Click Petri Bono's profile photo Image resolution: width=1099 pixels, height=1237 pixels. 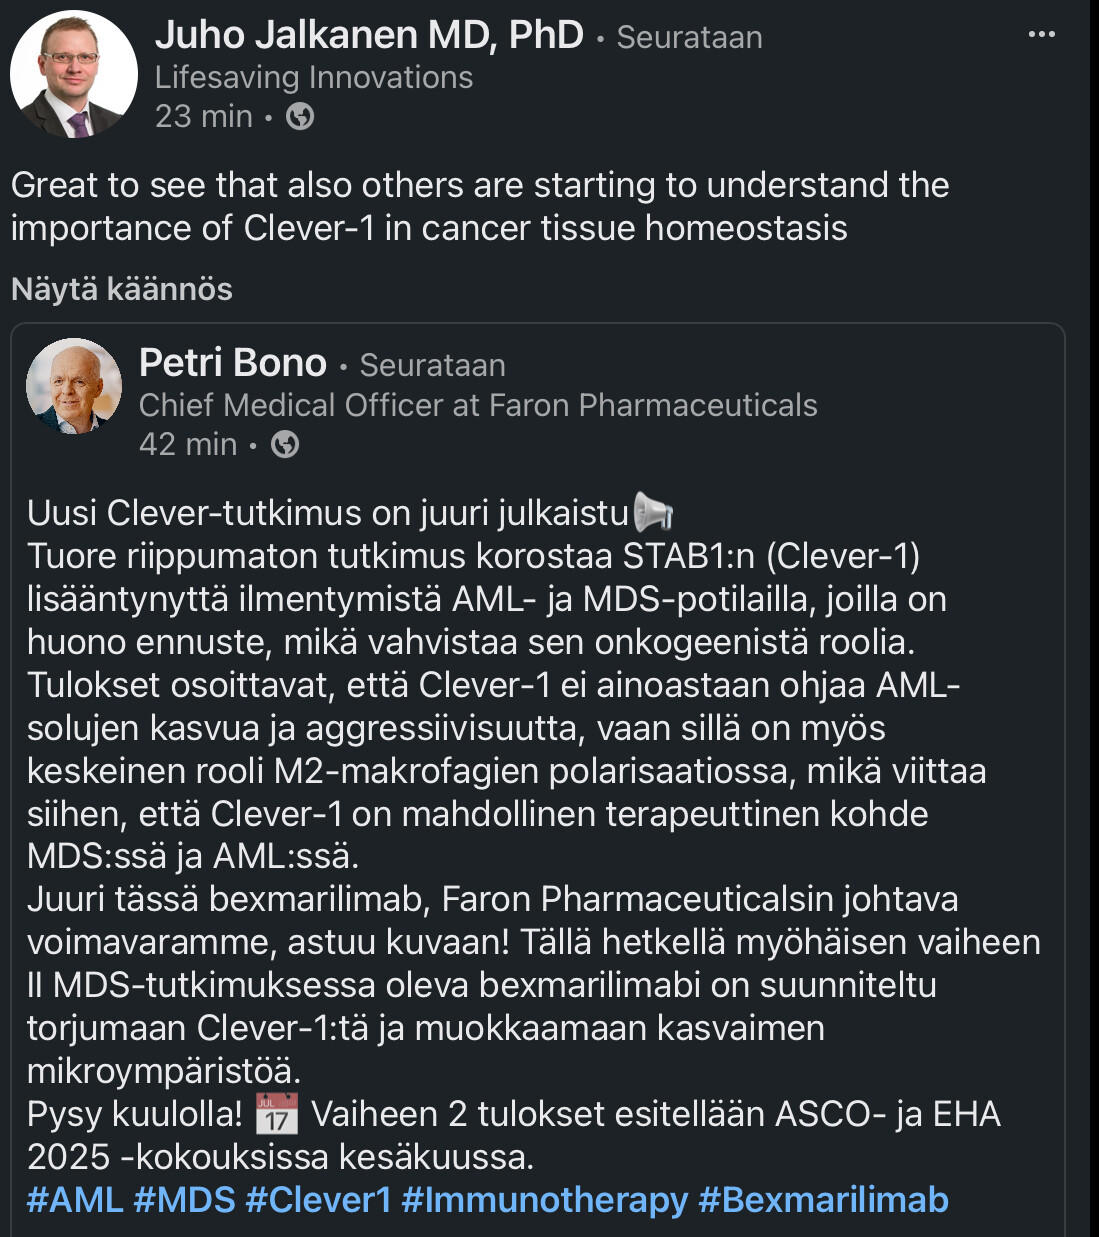[x=74, y=386]
